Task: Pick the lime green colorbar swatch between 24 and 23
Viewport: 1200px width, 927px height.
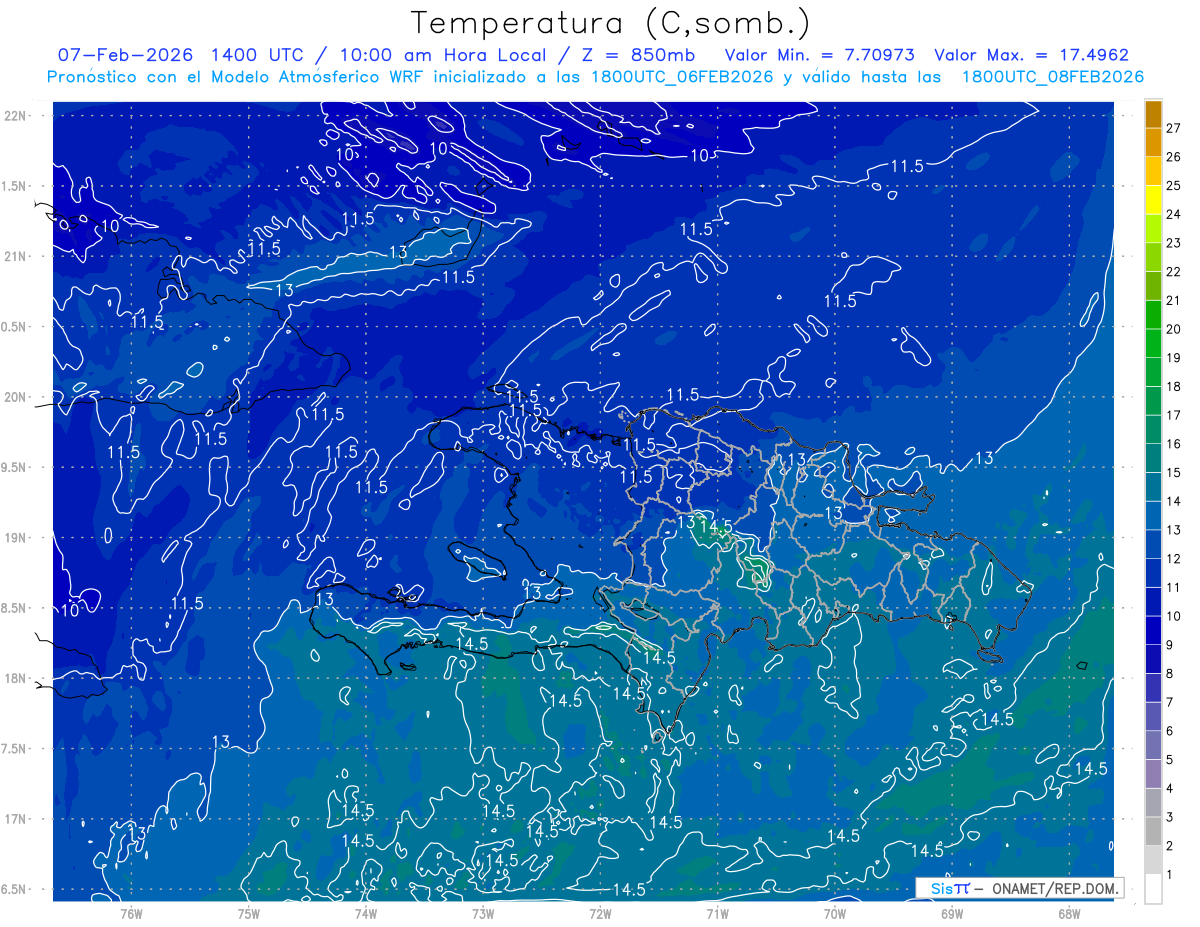Action: (x=1153, y=229)
